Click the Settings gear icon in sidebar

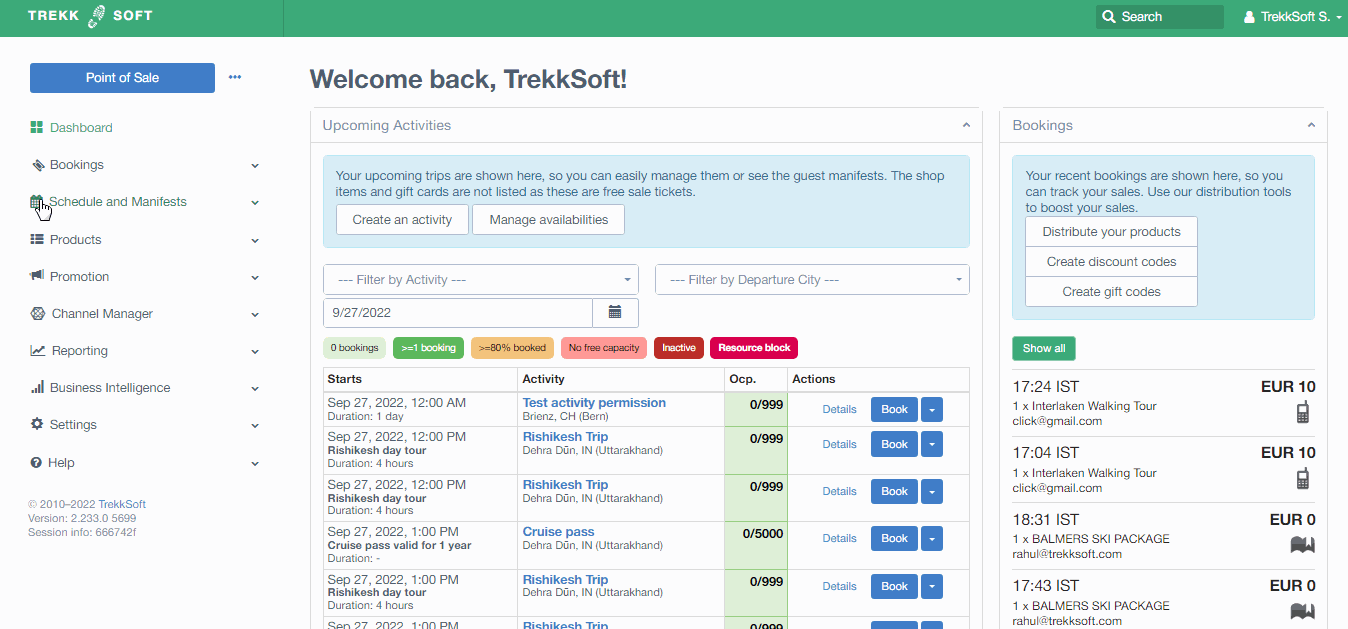pyautogui.click(x=37, y=425)
